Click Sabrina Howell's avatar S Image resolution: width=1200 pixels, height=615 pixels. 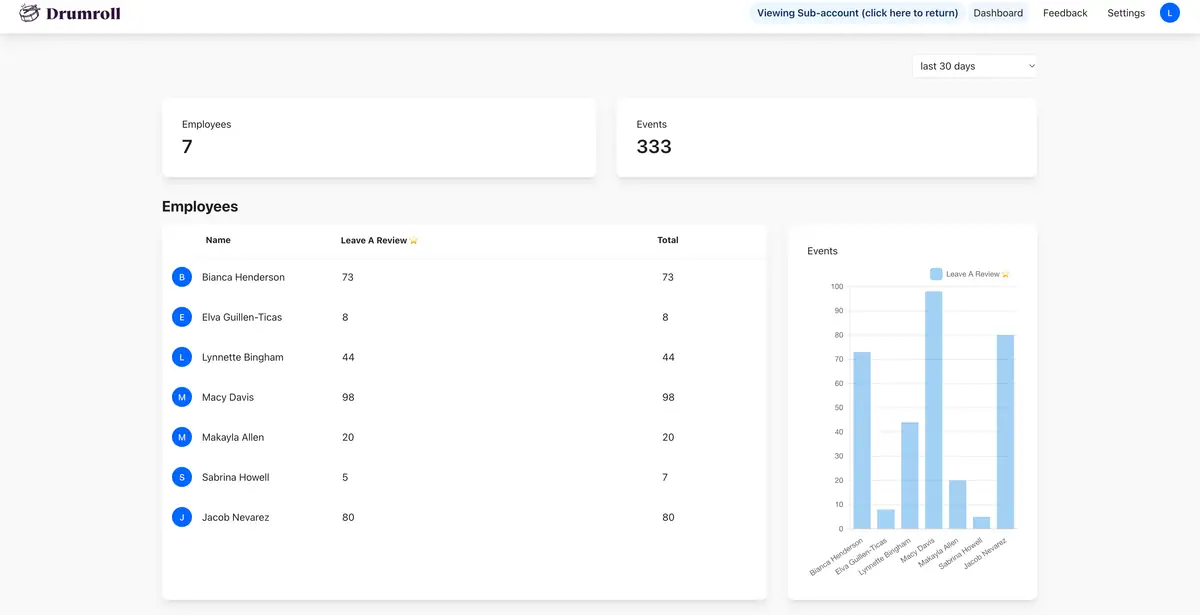point(182,477)
